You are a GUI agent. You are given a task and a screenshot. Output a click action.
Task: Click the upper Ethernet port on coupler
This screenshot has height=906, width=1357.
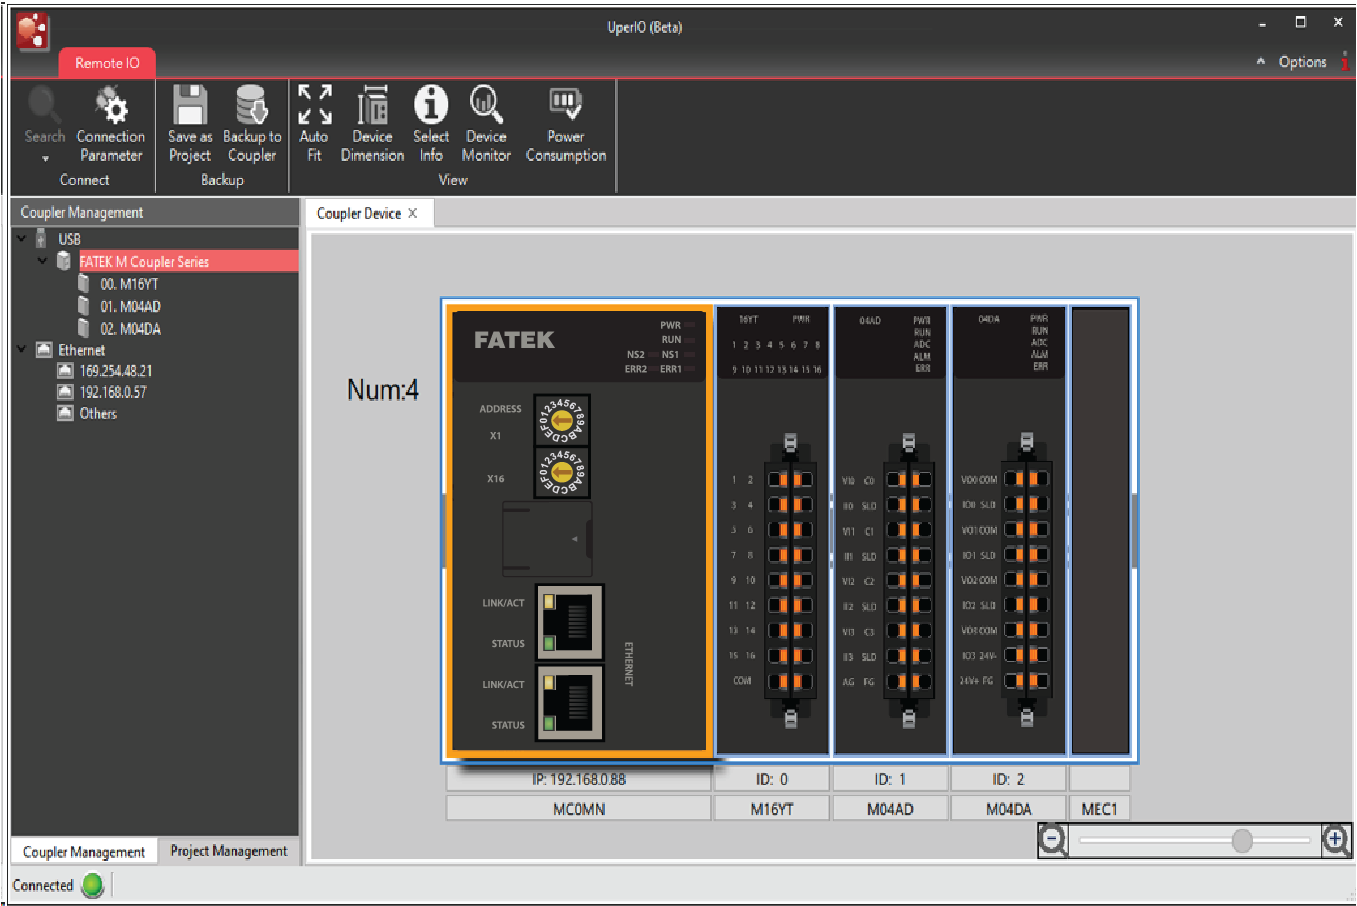point(570,622)
